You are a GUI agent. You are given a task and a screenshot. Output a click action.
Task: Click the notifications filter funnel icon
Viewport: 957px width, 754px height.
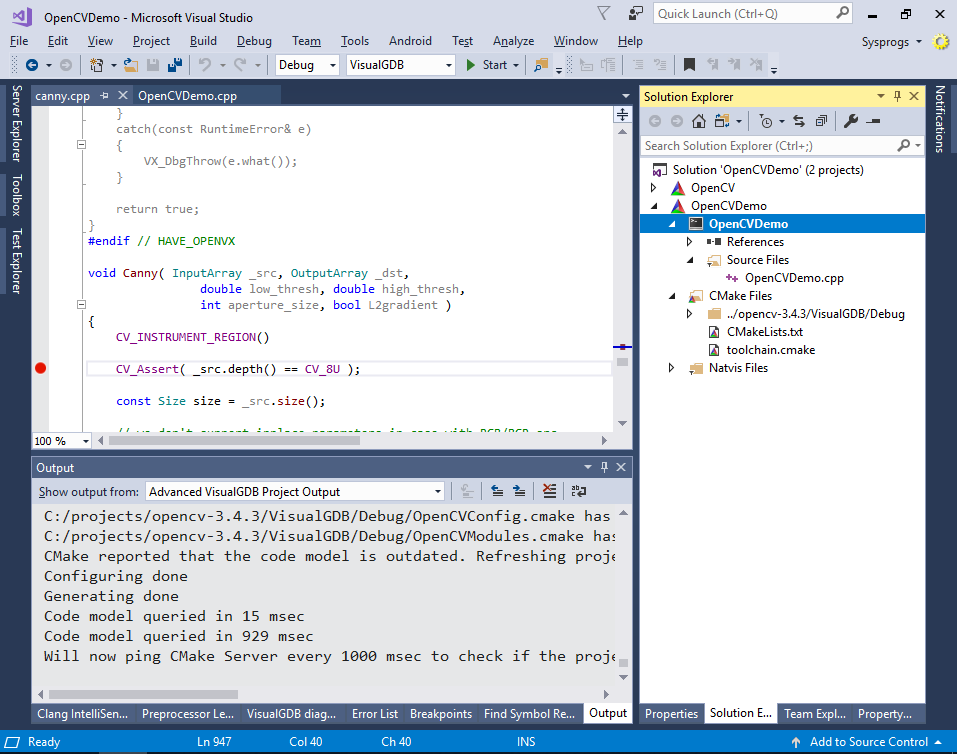[x=604, y=13]
